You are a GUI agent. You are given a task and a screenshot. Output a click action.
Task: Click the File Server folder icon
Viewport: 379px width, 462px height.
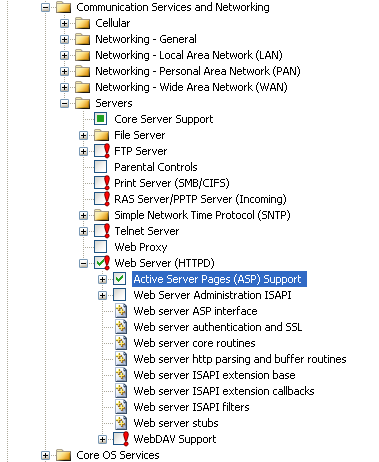(x=101, y=135)
